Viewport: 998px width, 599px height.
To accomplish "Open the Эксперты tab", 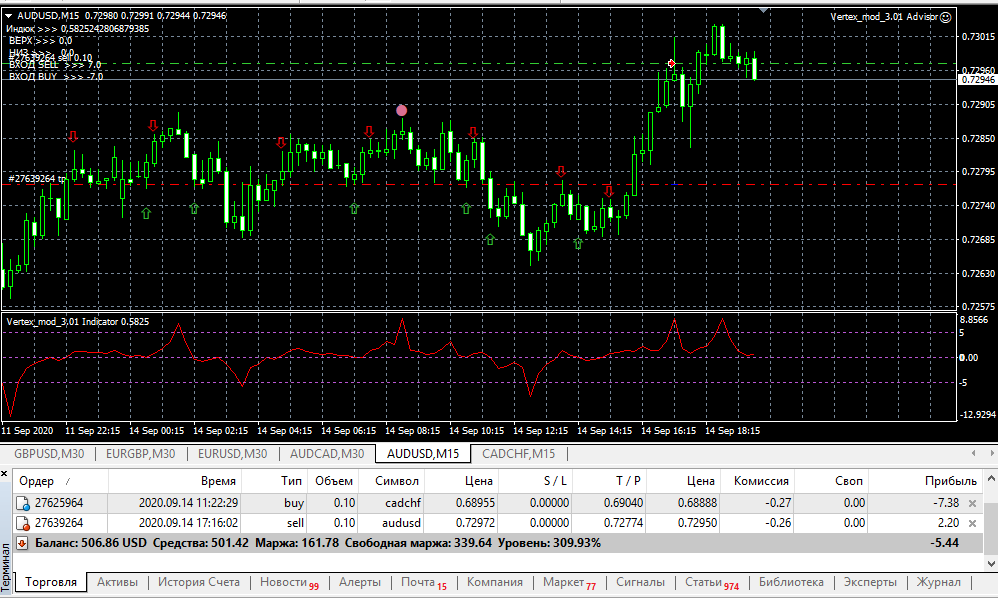I will (869, 582).
